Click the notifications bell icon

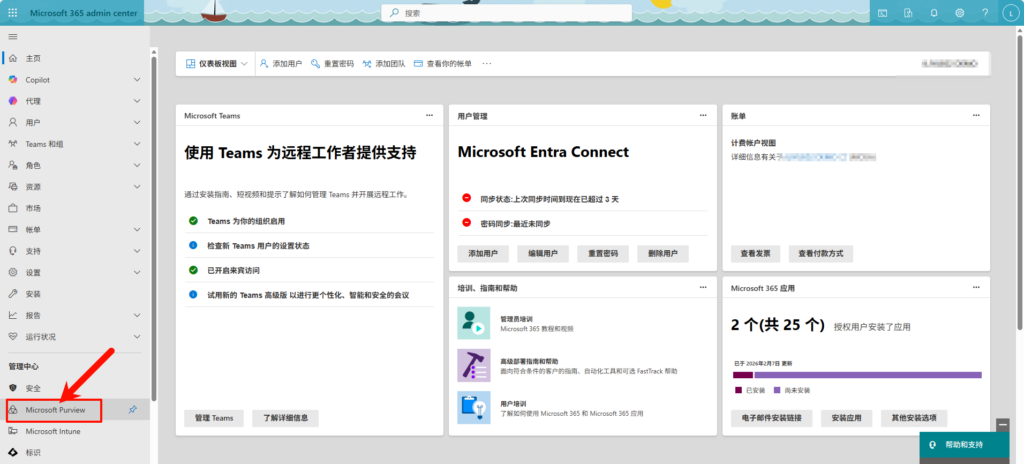coord(934,13)
